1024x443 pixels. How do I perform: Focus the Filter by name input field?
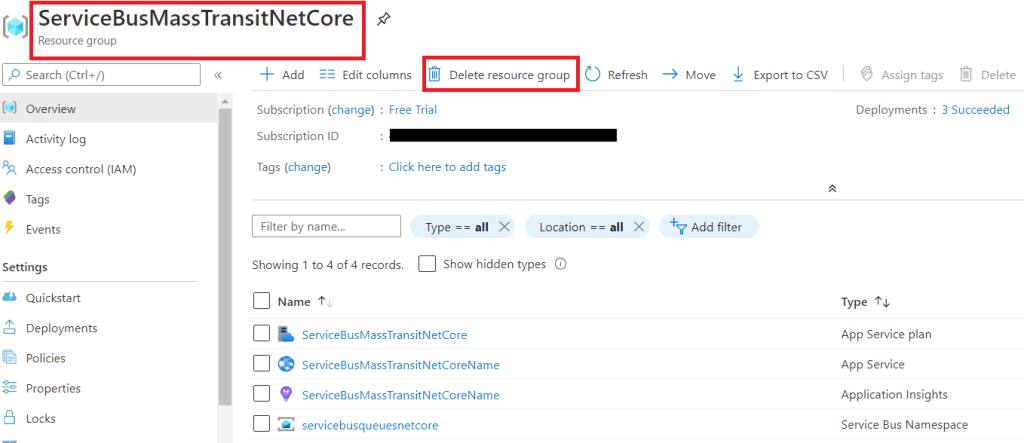click(x=326, y=227)
